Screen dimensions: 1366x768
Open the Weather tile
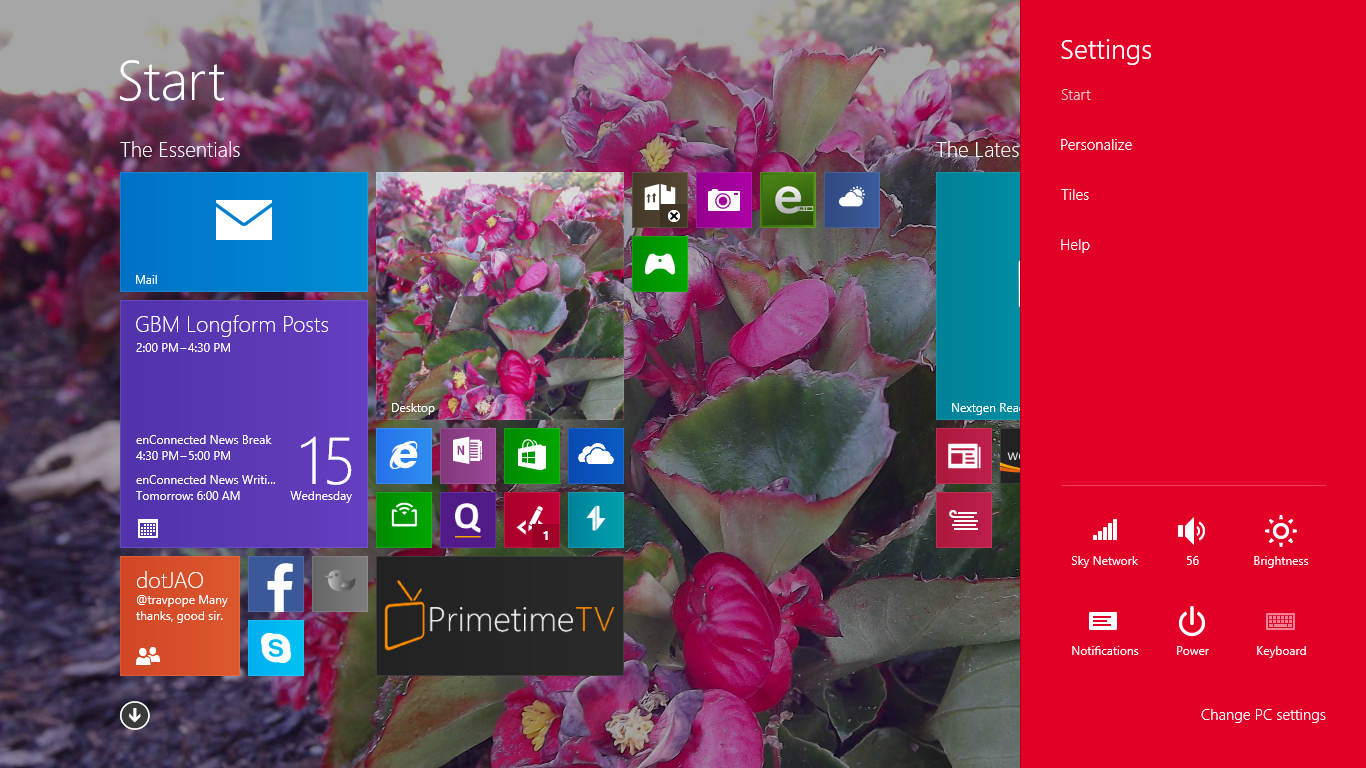click(852, 200)
